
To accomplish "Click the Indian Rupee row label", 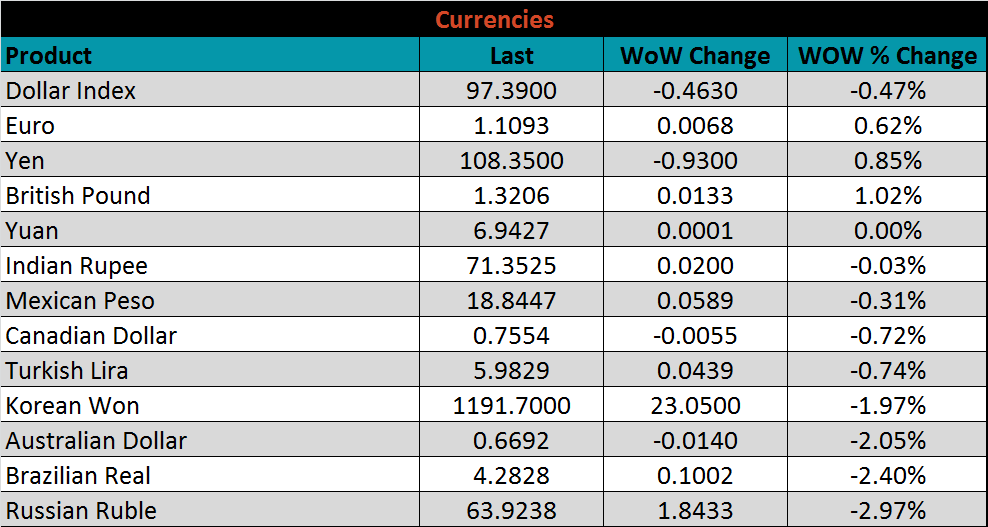I will click(x=77, y=266).
